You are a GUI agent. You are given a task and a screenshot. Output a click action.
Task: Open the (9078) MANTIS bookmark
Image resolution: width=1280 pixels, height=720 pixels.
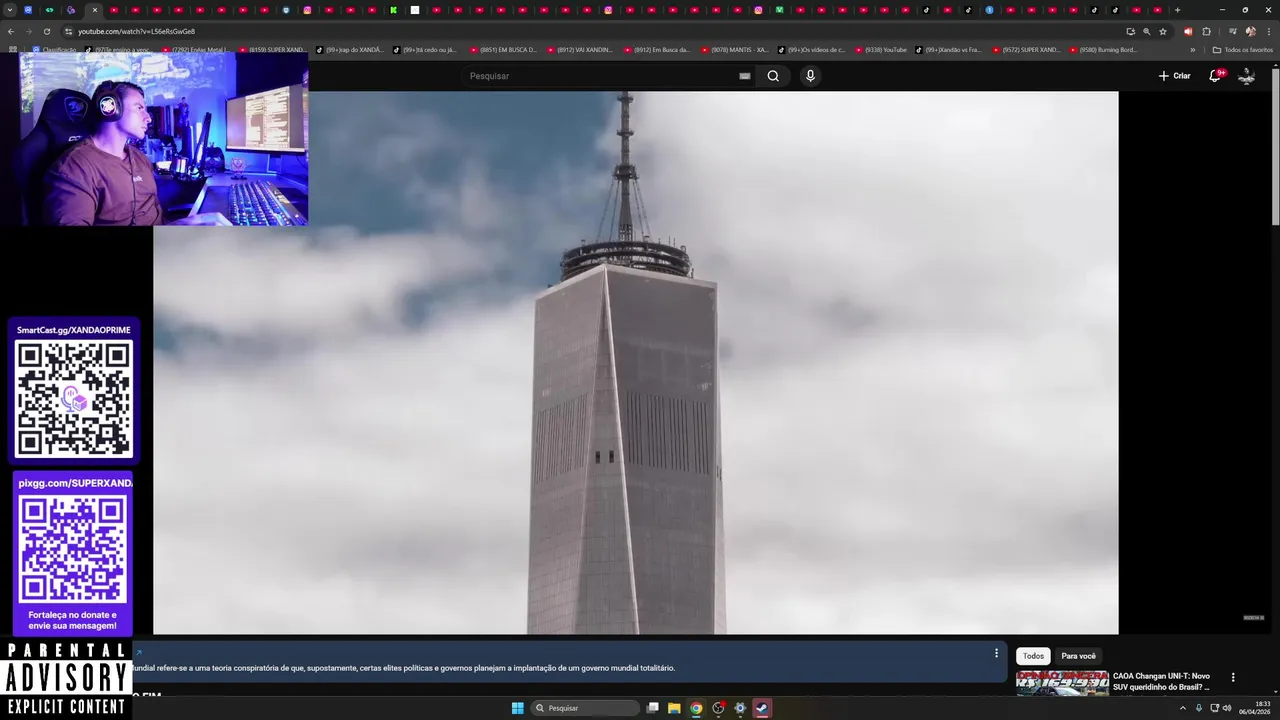(734, 50)
